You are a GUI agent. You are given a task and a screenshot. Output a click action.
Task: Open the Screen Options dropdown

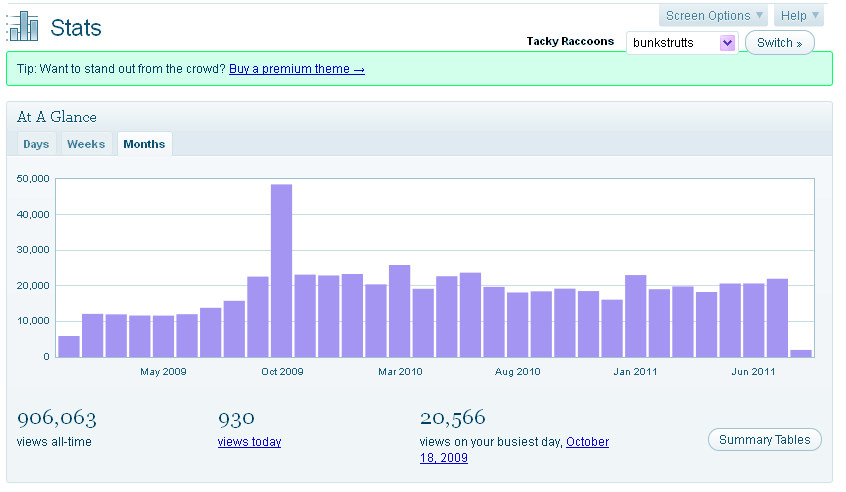click(714, 16)
